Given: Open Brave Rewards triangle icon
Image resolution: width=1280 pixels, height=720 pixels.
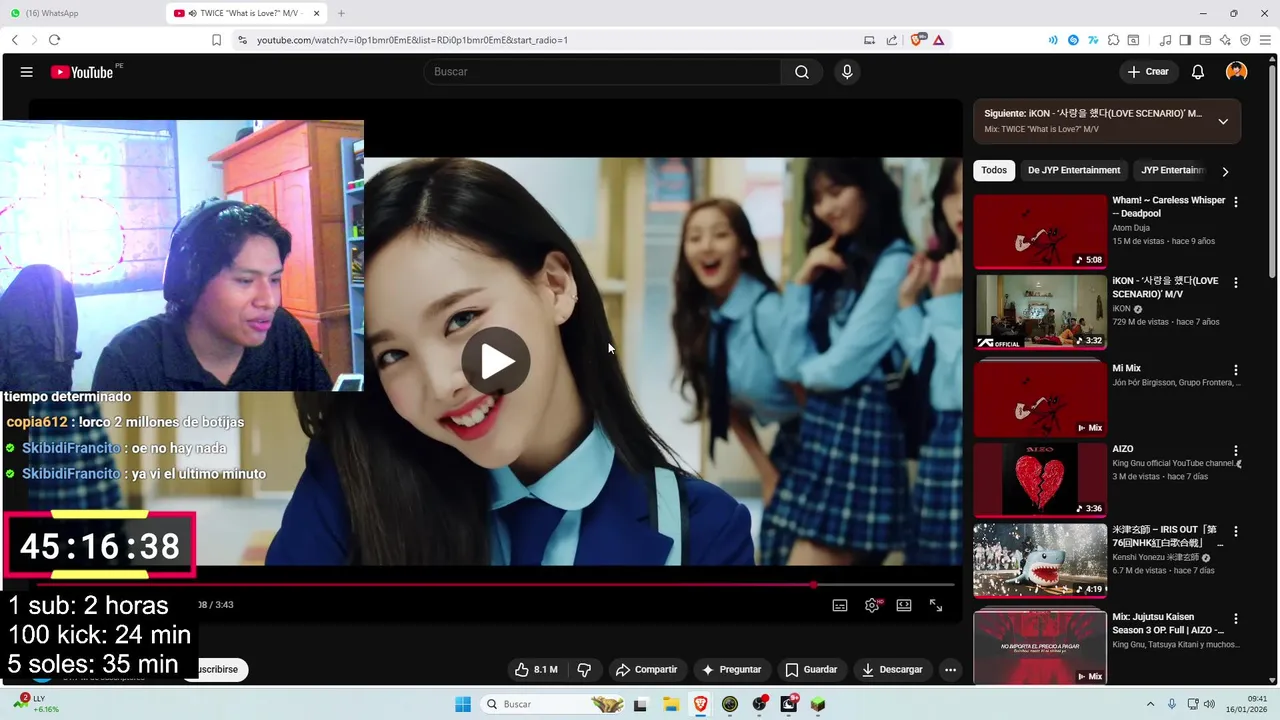Looking at the screenshot, I should [938, 40].
